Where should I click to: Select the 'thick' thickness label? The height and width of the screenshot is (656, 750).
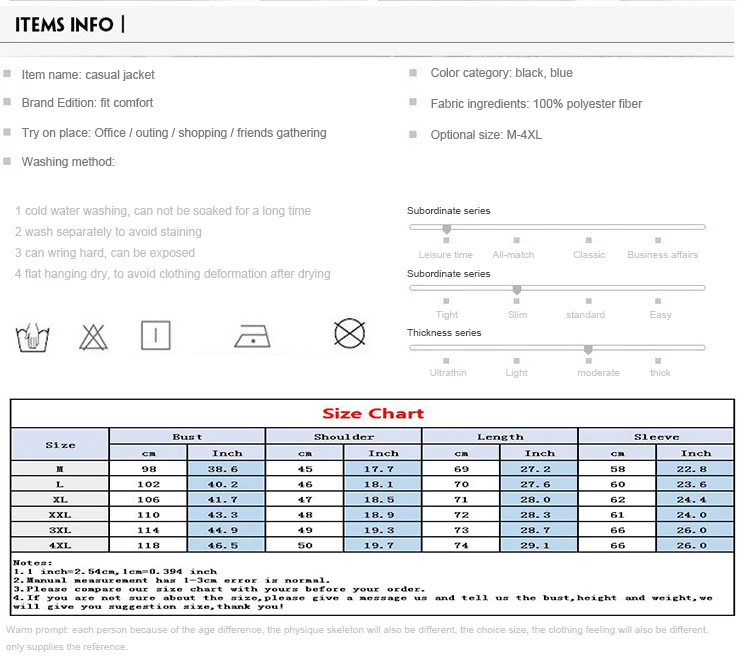coord(660,373)
